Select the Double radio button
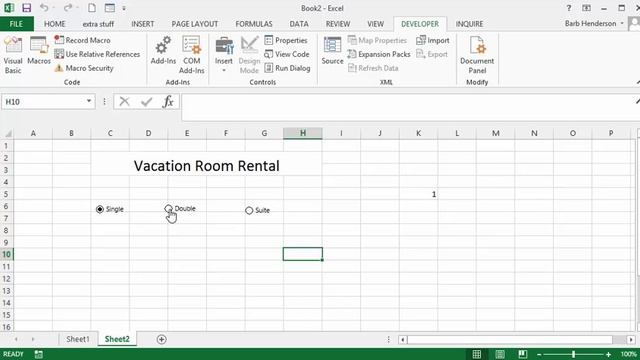Image resolution: width=640 pixels, height=360 pixels. (x=168, y=209)
